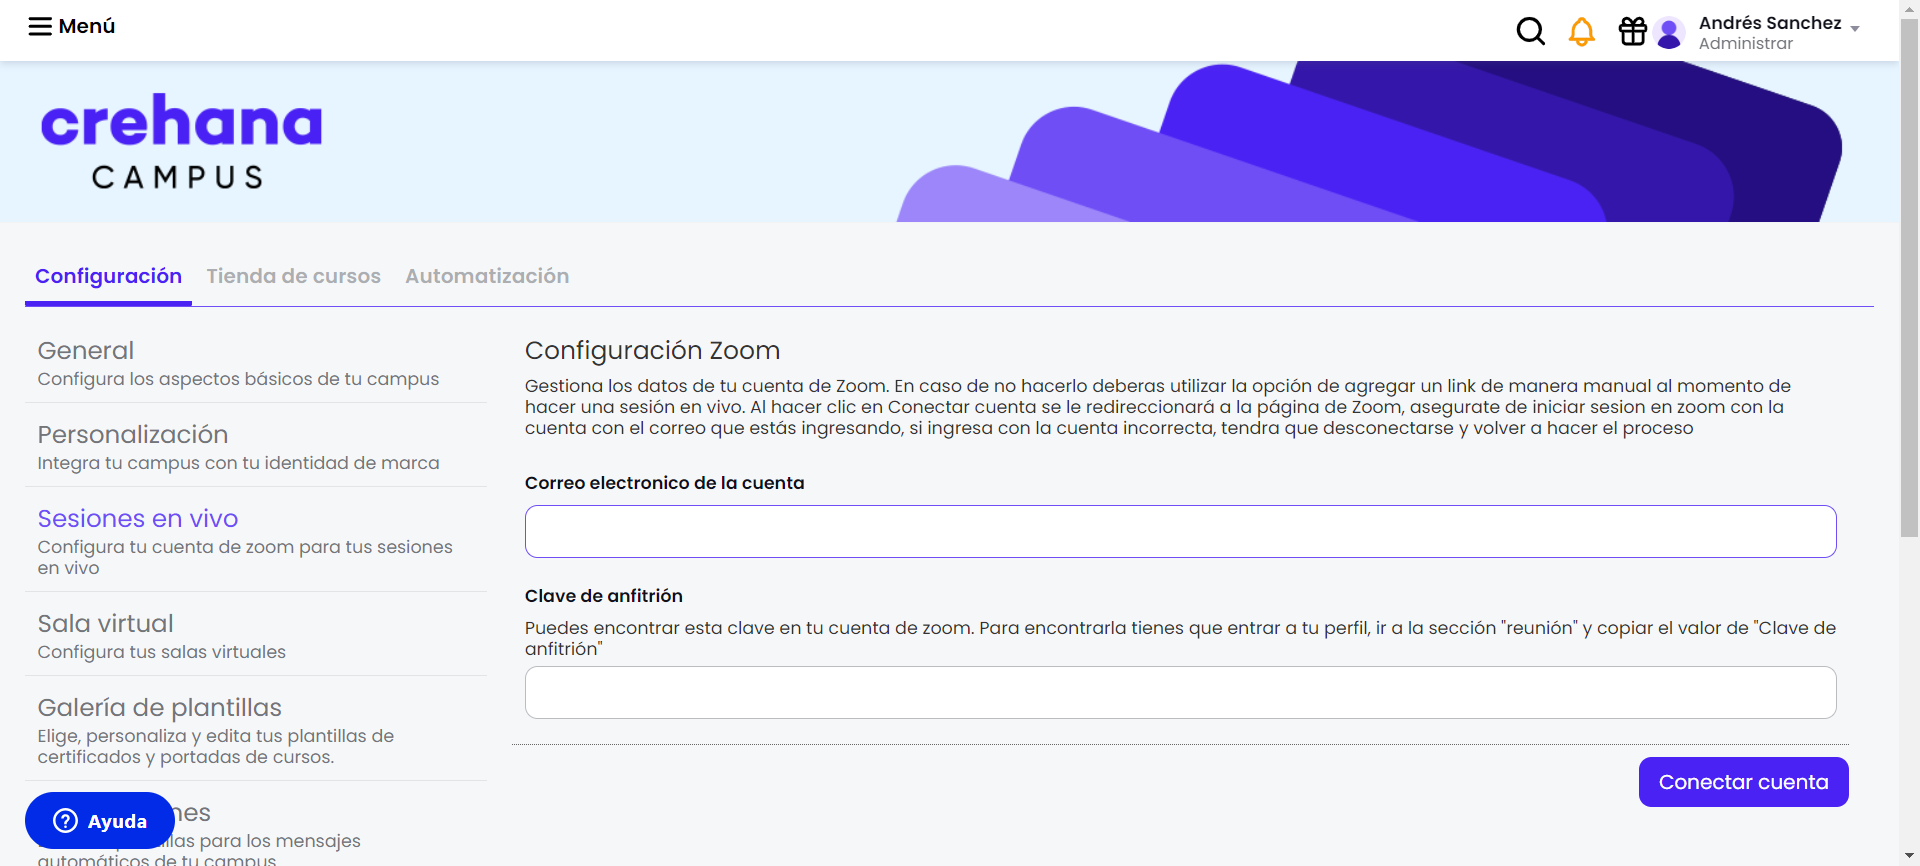Focus the Correo electronico de la cuenta field
The width and height of the screenshot is (1920, 866).
tap(1180, 531)
